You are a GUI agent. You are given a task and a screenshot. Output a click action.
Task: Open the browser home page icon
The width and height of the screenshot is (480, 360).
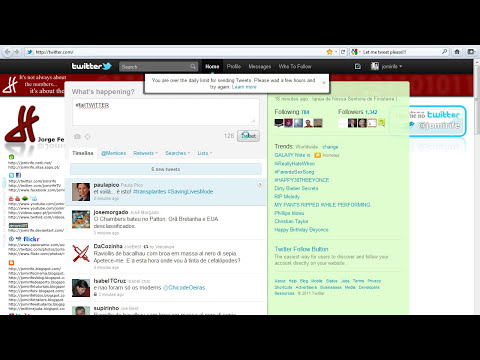(x=457, y=52)
